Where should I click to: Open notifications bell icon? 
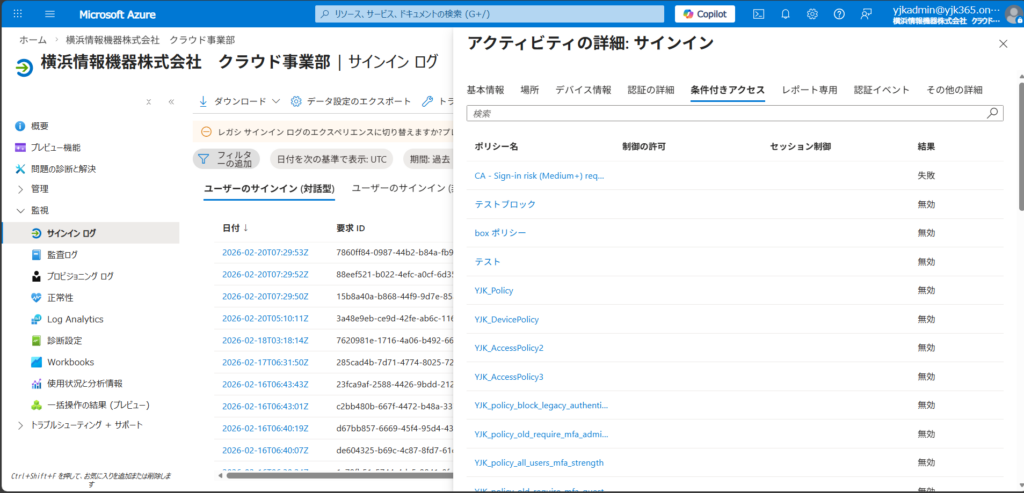click(x=786, y=14)
